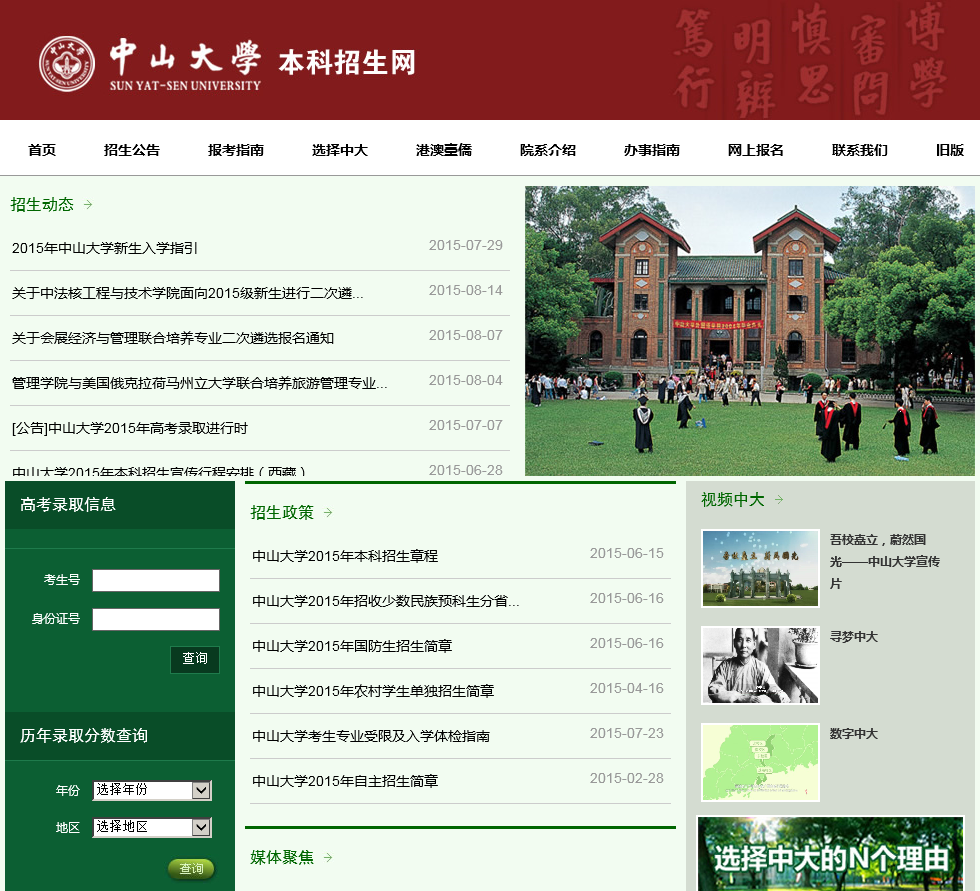Screen dimensions: 980x891
Task: Open 中山大学考生专业受限及入学体检指南
Action: [371, 736]
